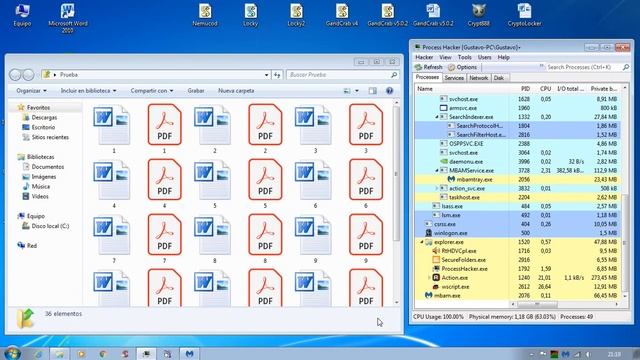
Task: Select the daemonu.exe process row
Action: [x=518, y=162]
